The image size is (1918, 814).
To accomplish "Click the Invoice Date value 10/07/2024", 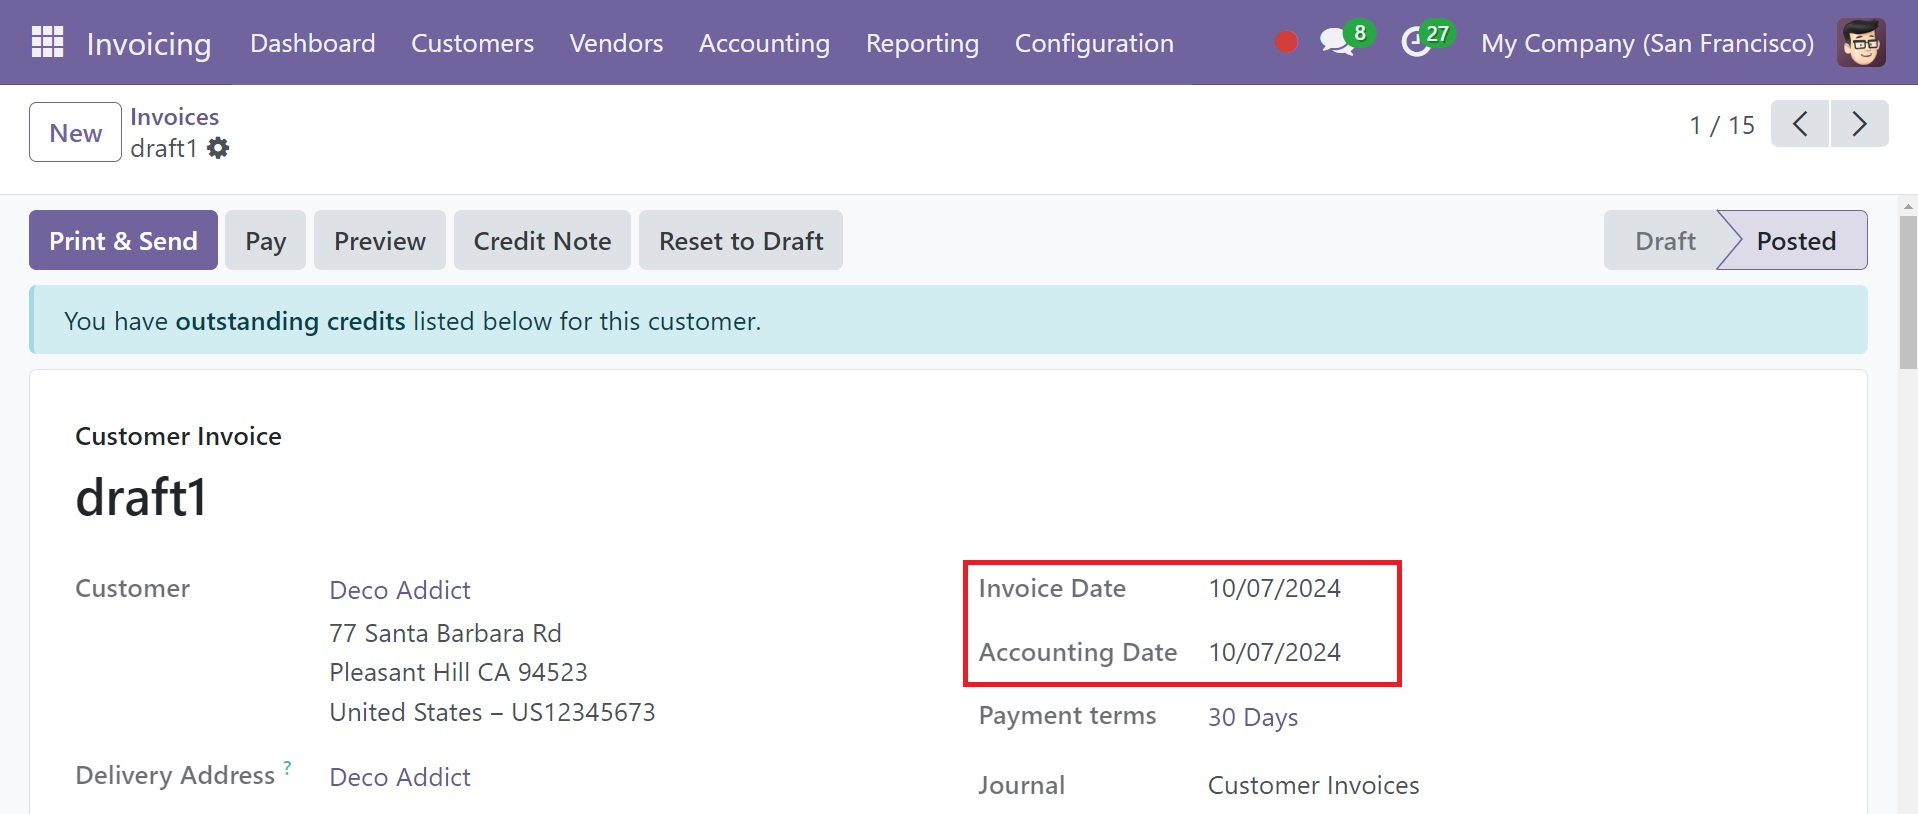I will (x=1274, y=588).
